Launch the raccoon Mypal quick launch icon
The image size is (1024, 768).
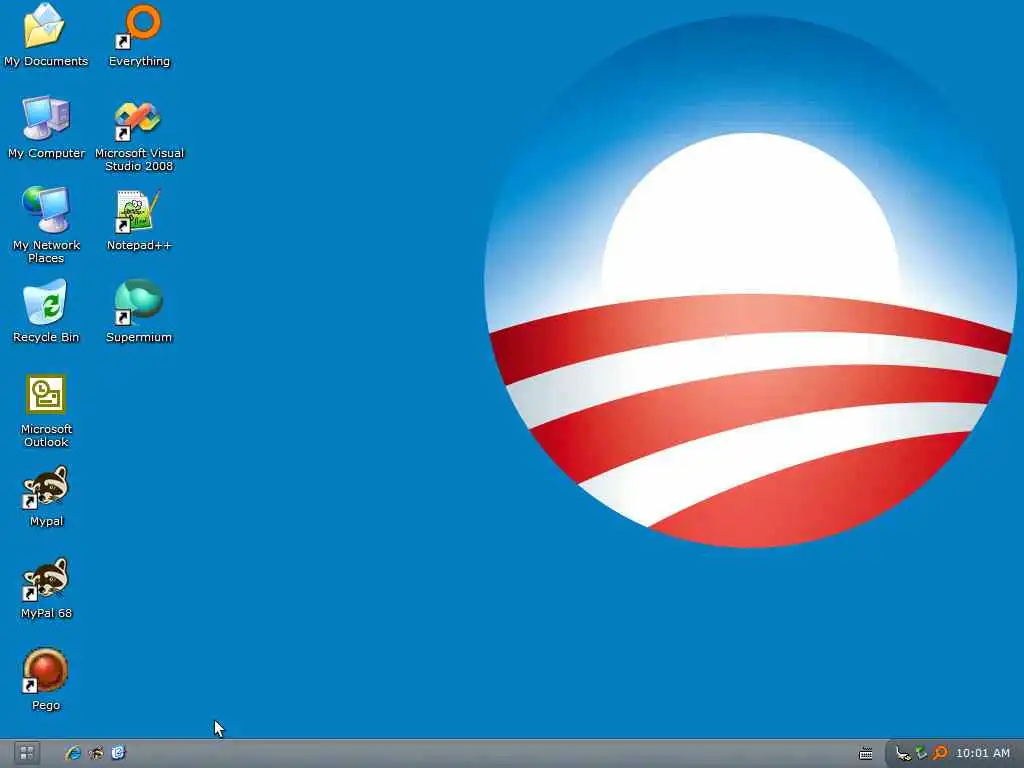point(96,753)
